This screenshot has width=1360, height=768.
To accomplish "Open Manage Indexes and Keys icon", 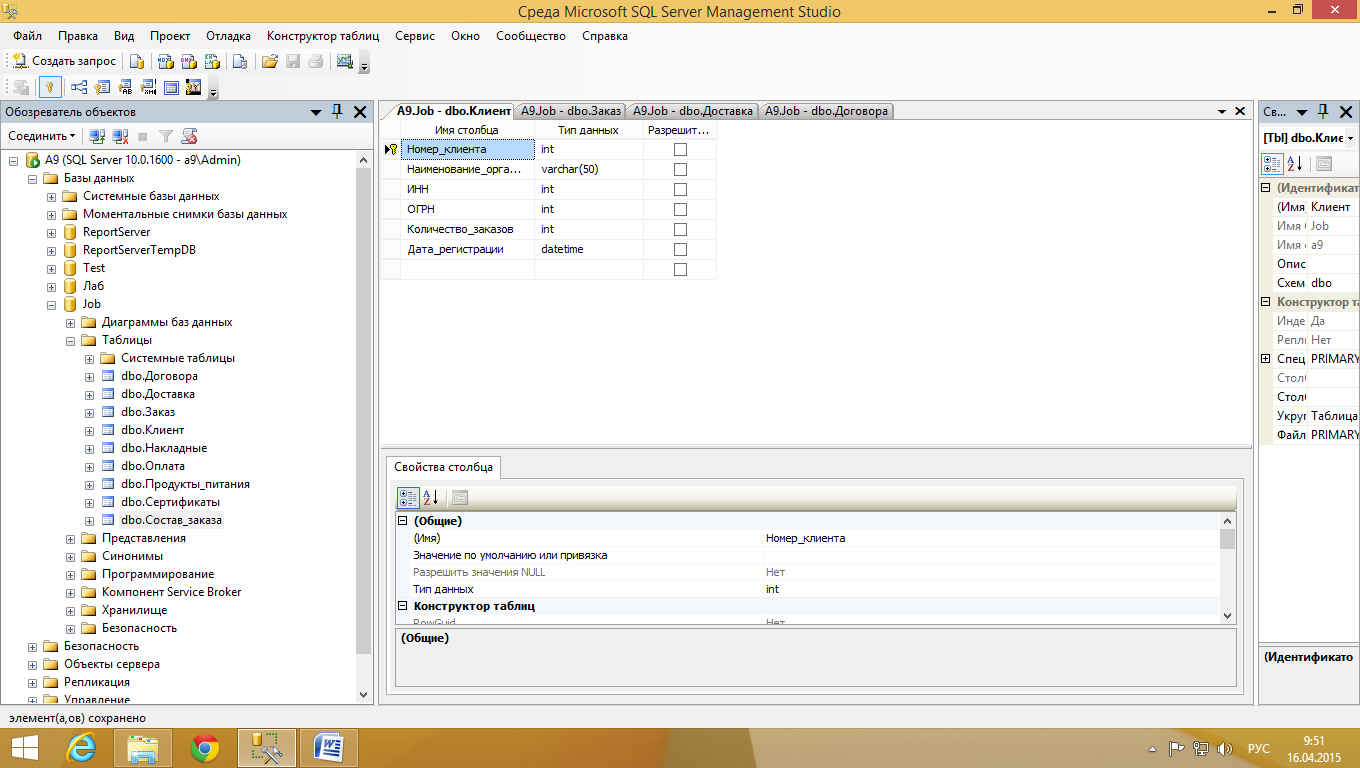I will coord(102,87).
